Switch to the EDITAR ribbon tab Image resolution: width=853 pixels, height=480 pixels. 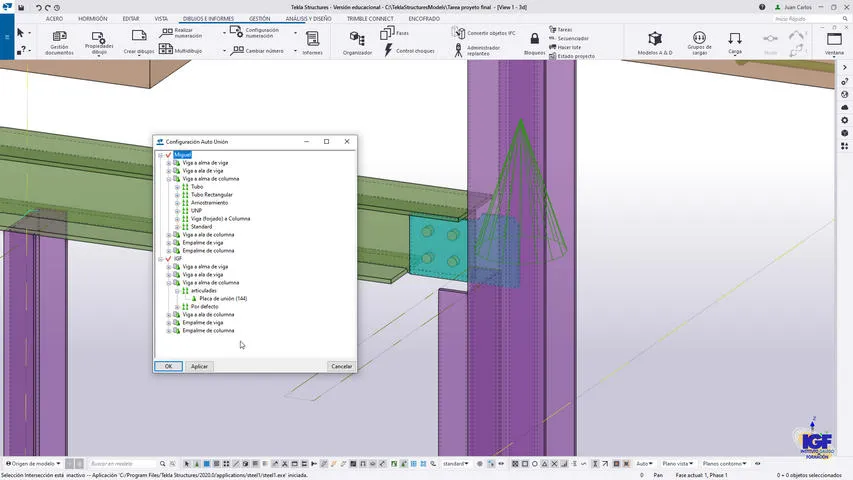[x=131, y=19]
